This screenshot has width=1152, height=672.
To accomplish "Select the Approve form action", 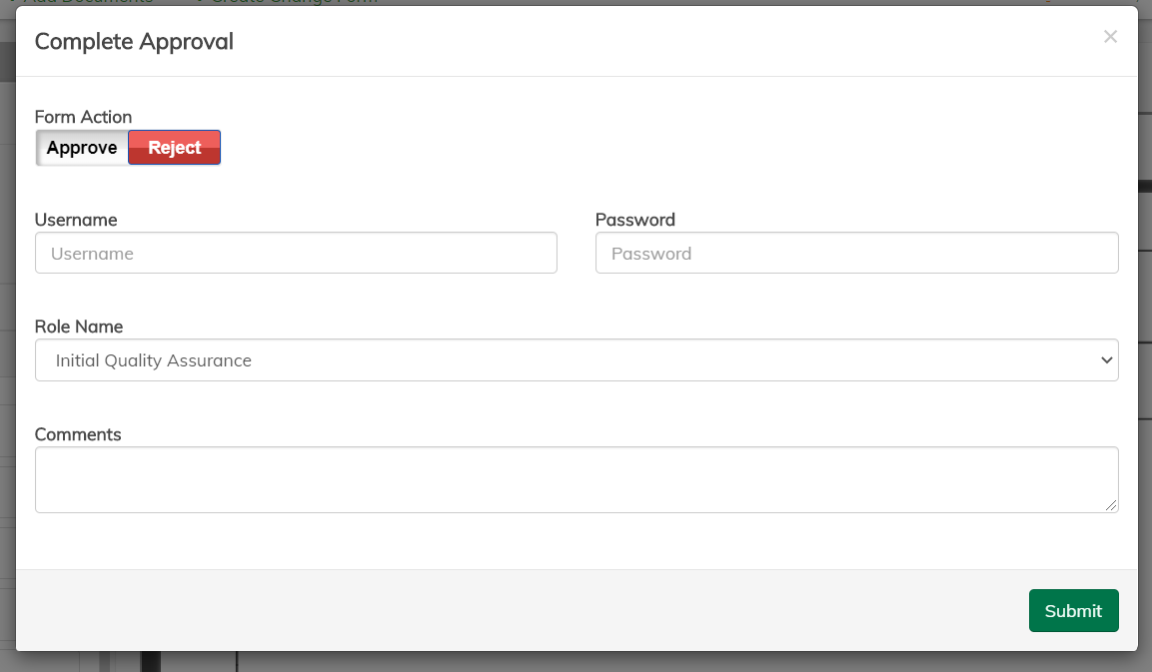I will 82,148.
